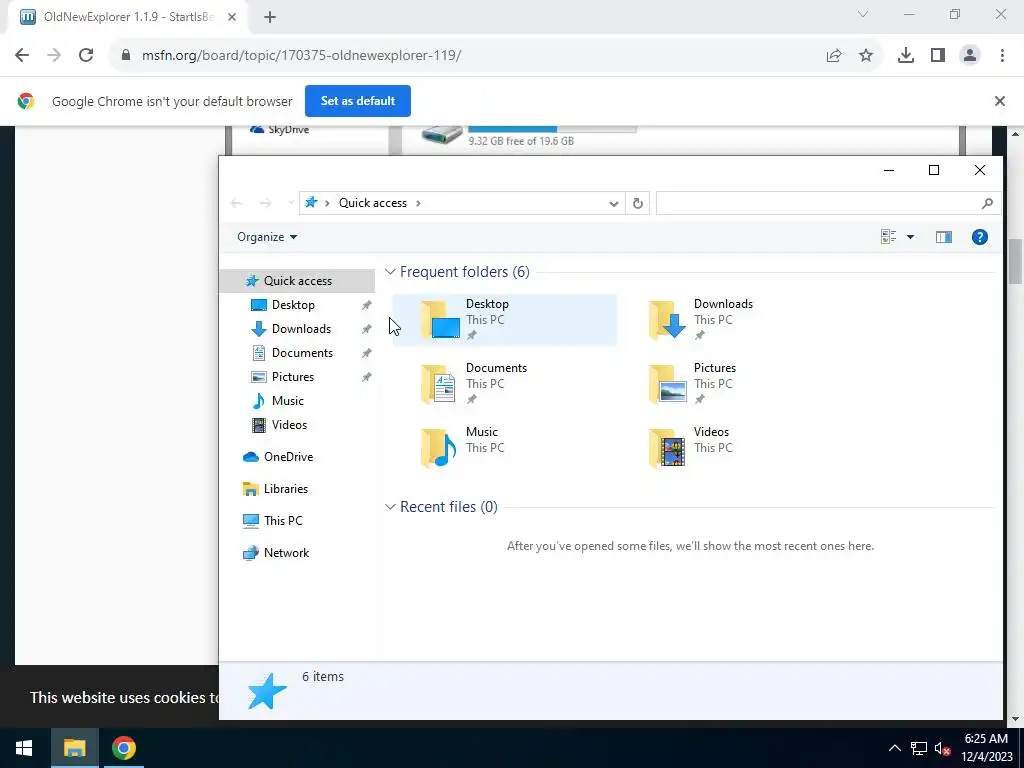Share this page via Chrome's share icon
The width and height of the screenshot is (1024, 768).
[x=834, y=56]
